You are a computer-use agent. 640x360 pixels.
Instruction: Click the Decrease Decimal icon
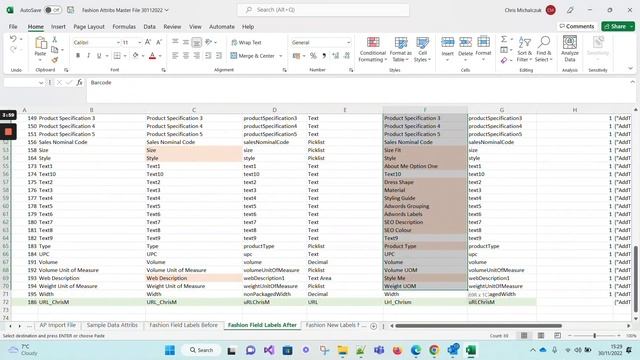[347, 56]
